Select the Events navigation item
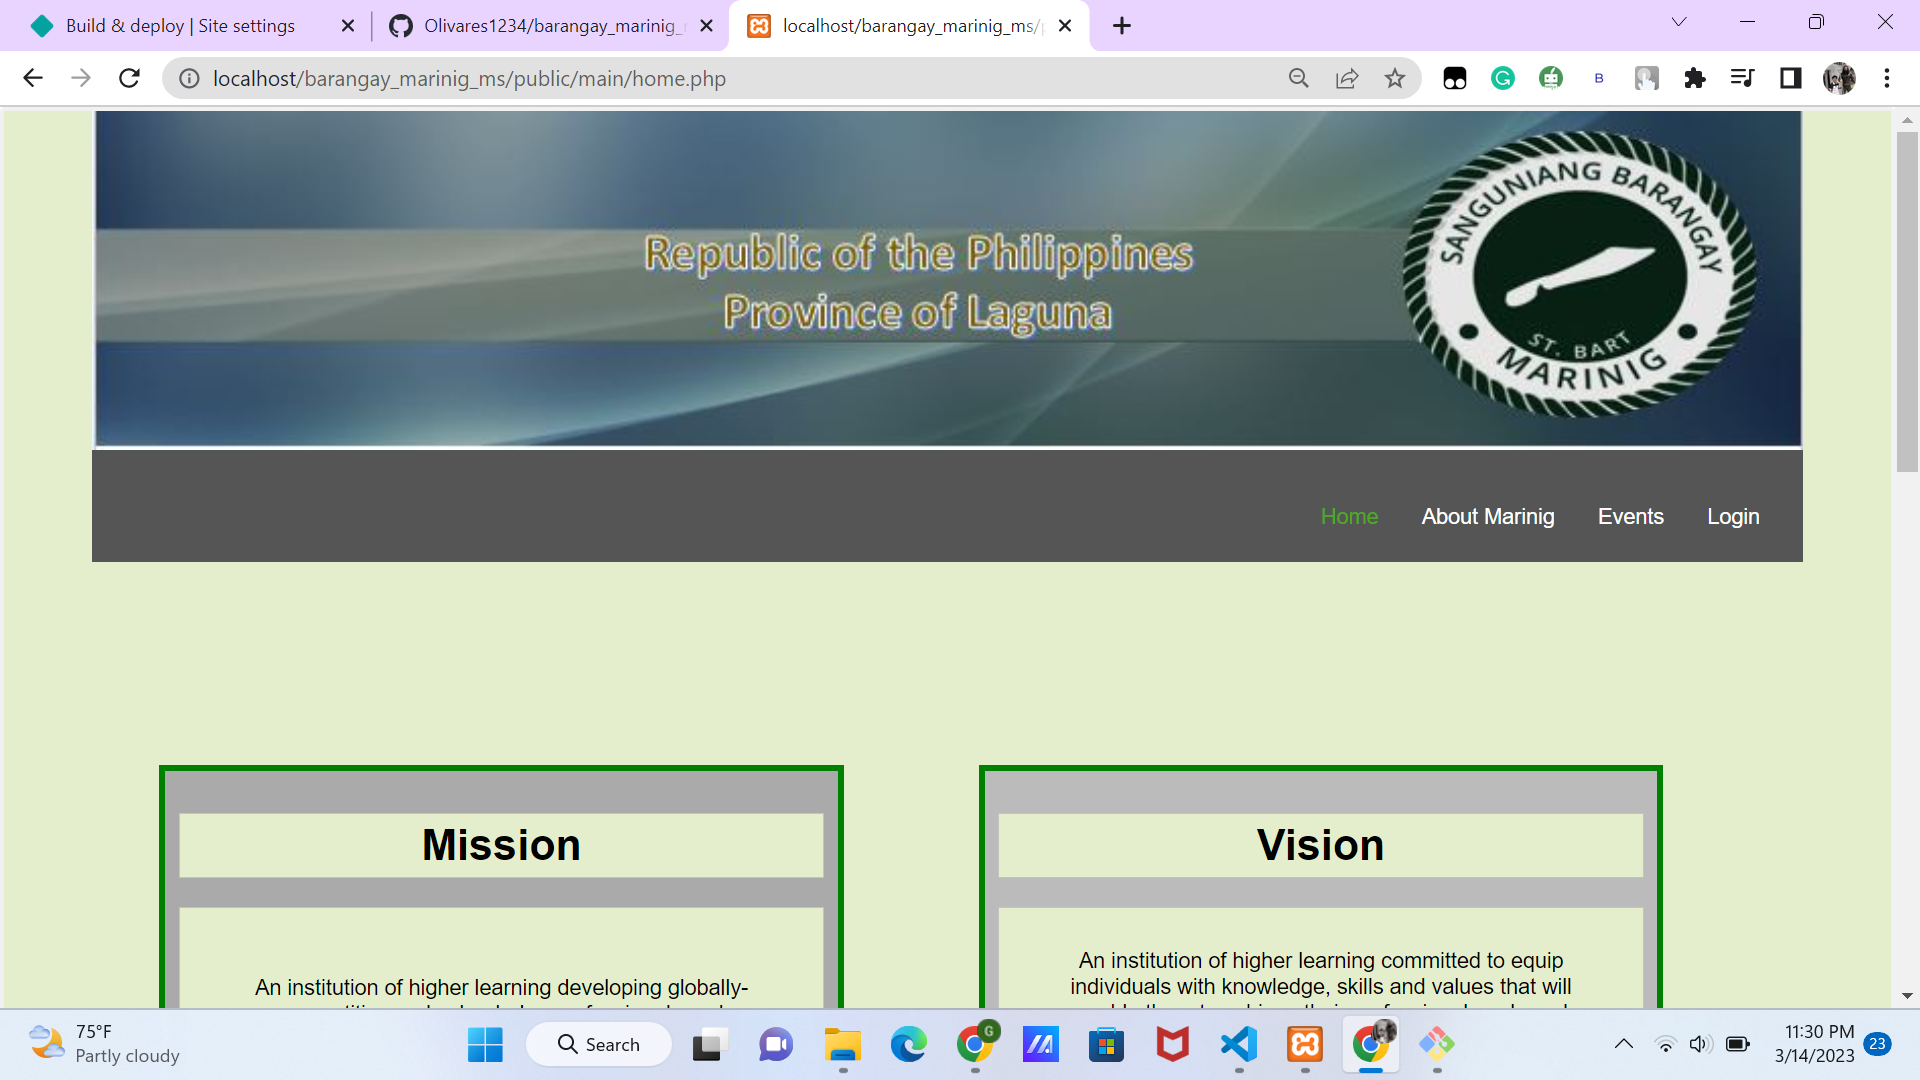 (1630, 516)
